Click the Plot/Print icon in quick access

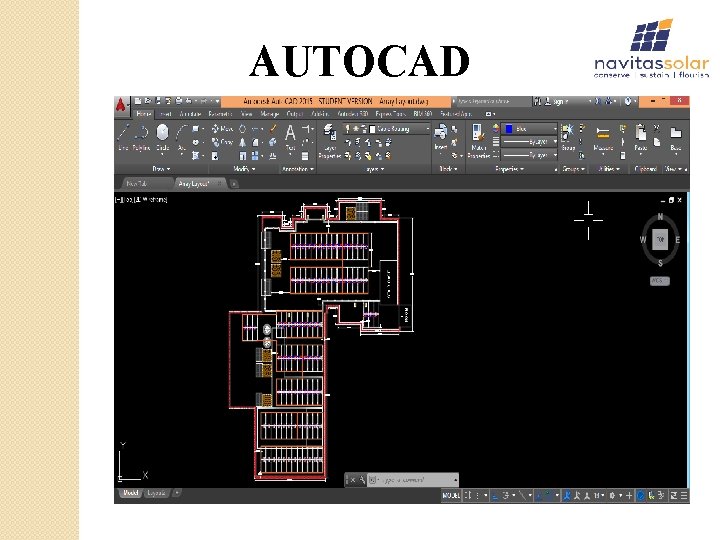pos(179,101)
